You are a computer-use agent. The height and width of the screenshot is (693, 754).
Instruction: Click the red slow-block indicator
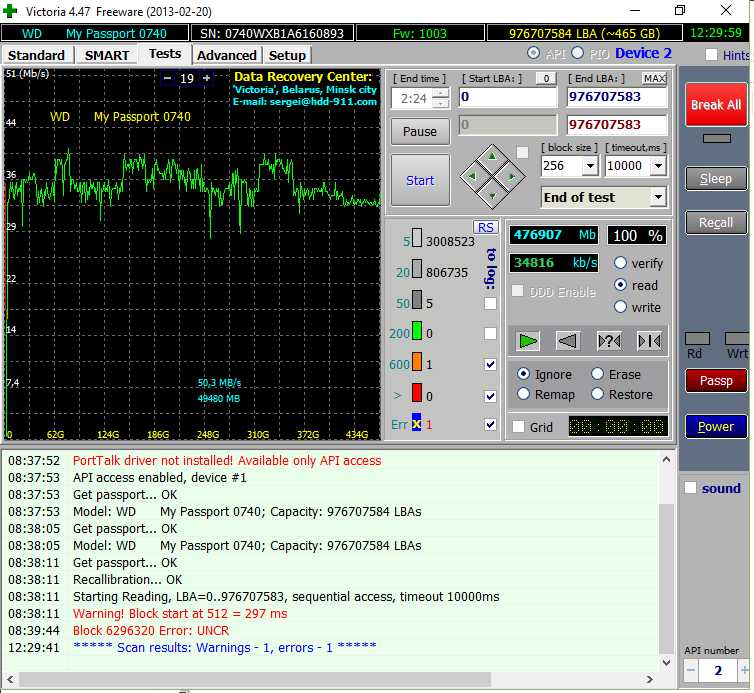click(x=417, y=392)
